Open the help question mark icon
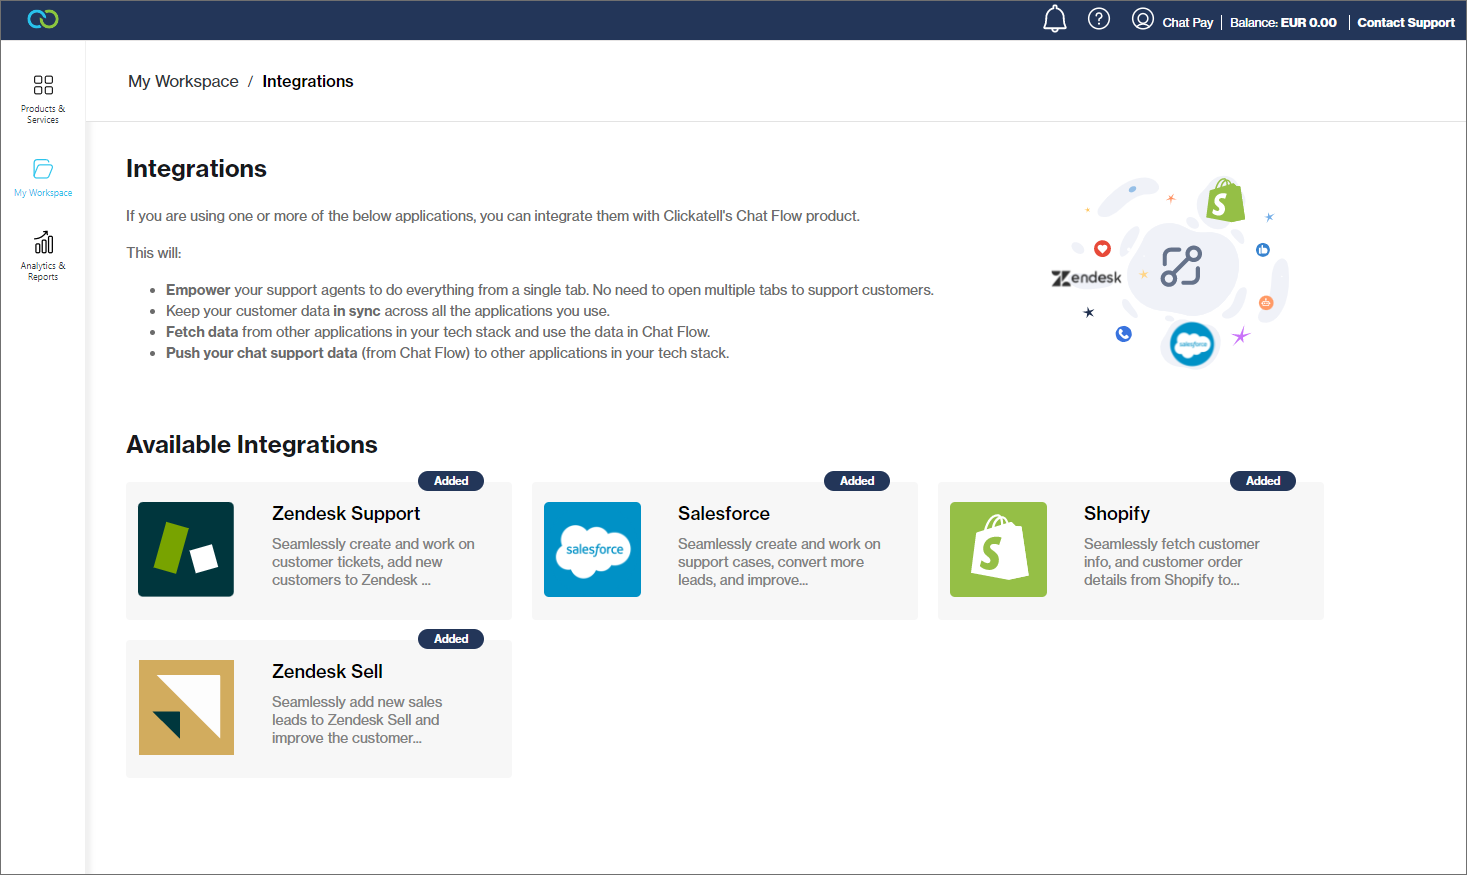This screenshot has height=875, width=1467. (1099, 19)
